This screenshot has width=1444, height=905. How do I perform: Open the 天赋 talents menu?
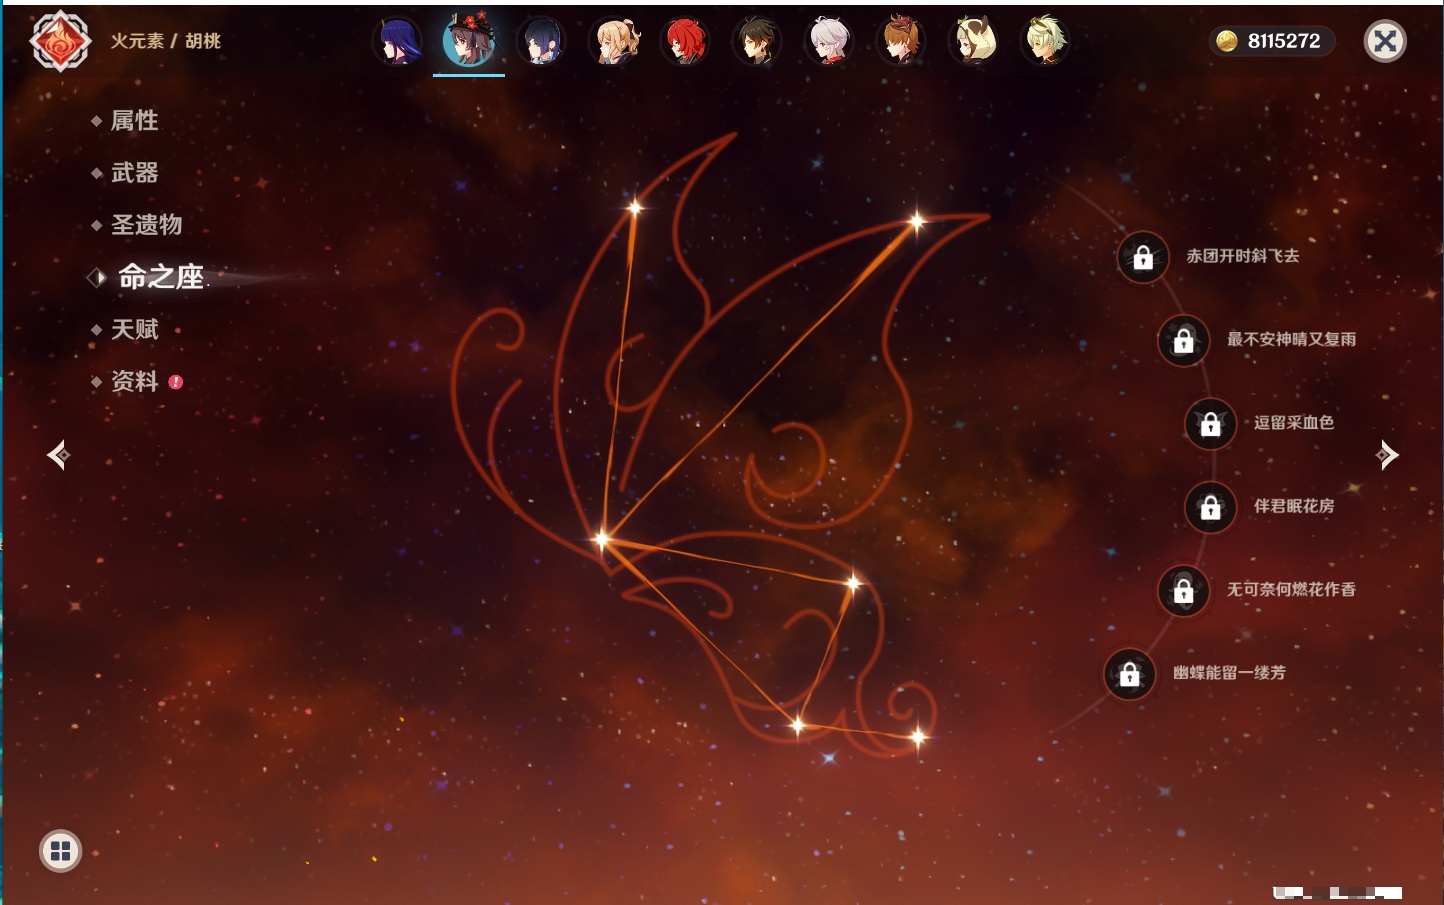(134, 329)
